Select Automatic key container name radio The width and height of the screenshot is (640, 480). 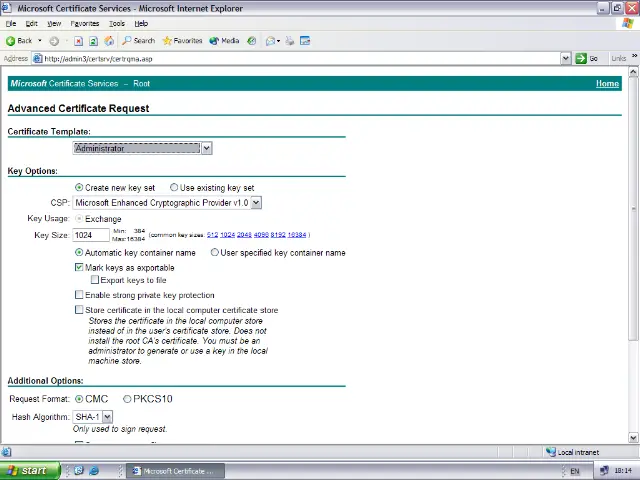click(79, 252)
